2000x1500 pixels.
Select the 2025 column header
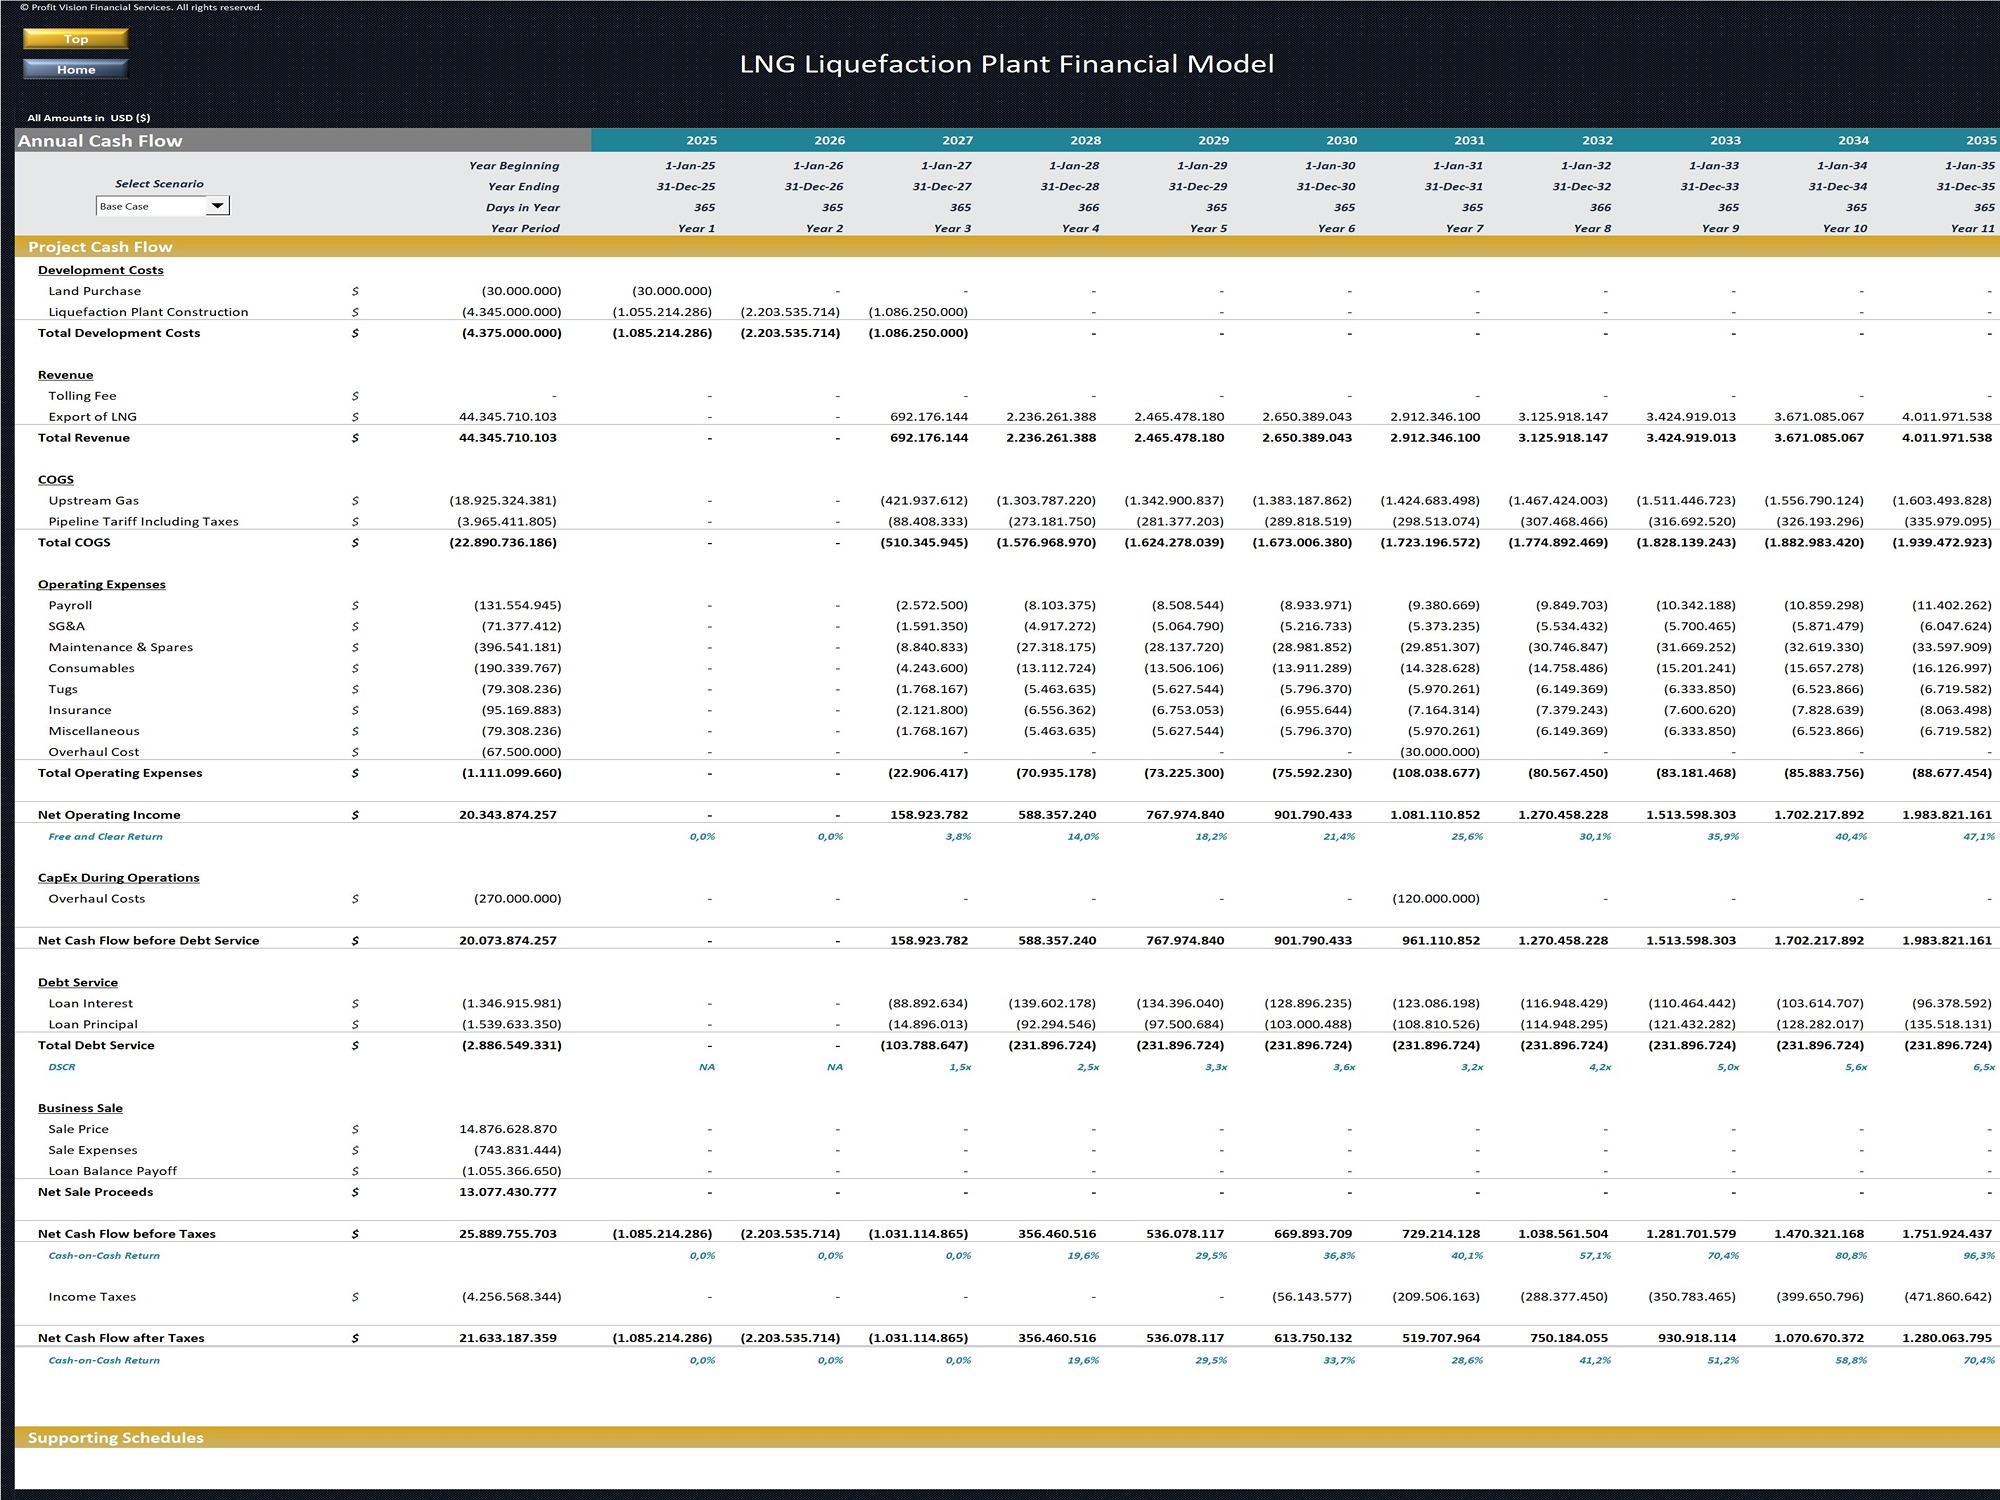696,140
